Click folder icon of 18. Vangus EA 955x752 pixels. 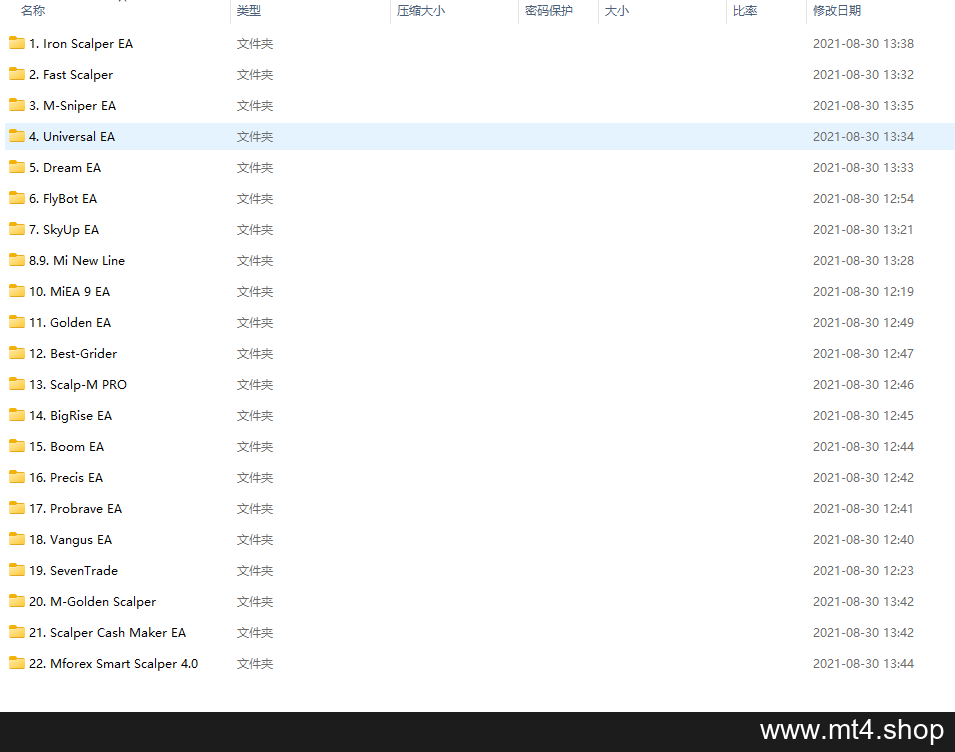[x=17, y=539]
